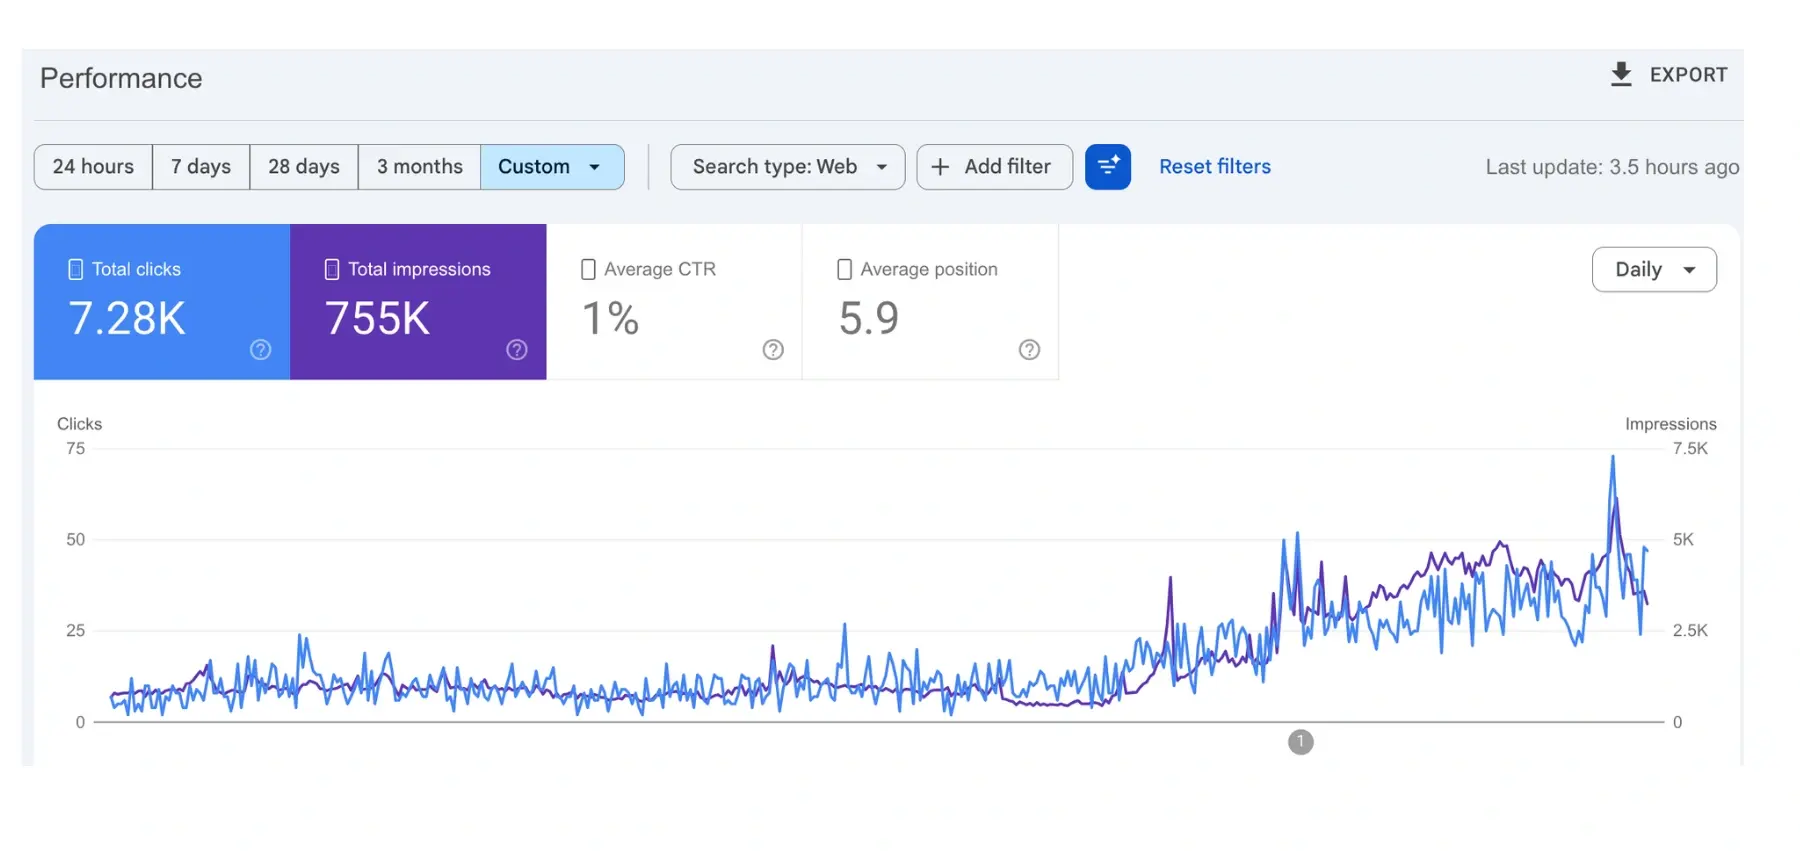Screen dimensions: 1800x851
Task: Click the 5.9 average position value
Action: (x=868, y=319)
